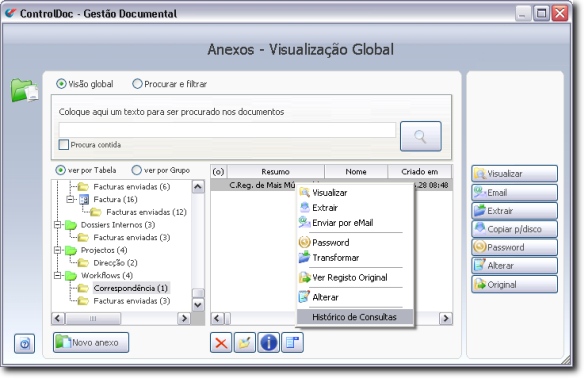Viewport: 584px width, 380px height.
Task: Select ver por Grupo radio button
Action: click(x=137, y=170)
